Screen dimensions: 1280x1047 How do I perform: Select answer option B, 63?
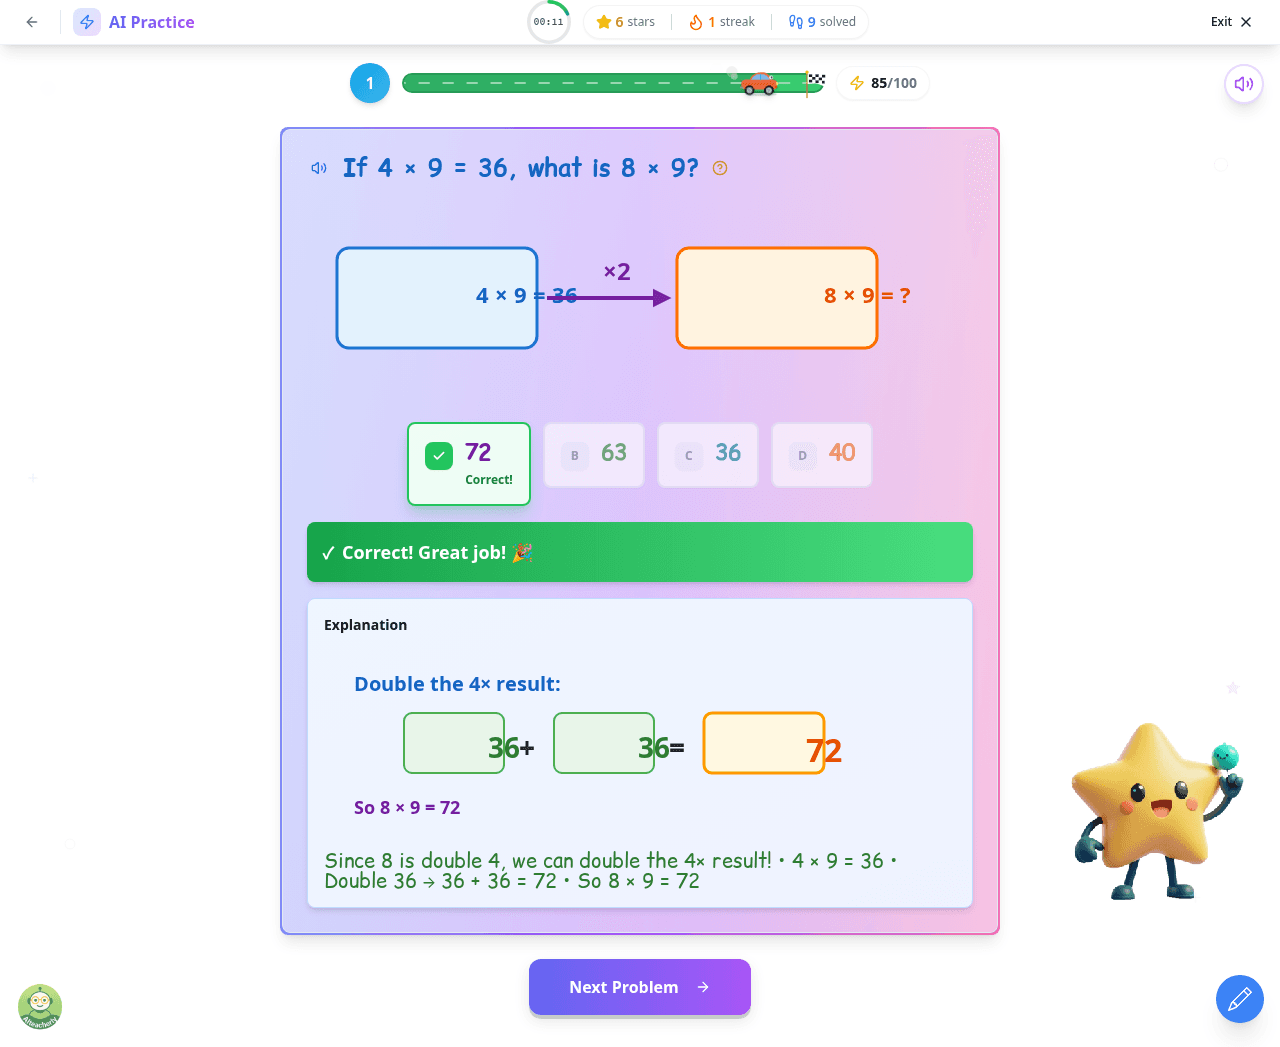click(594, 455)
